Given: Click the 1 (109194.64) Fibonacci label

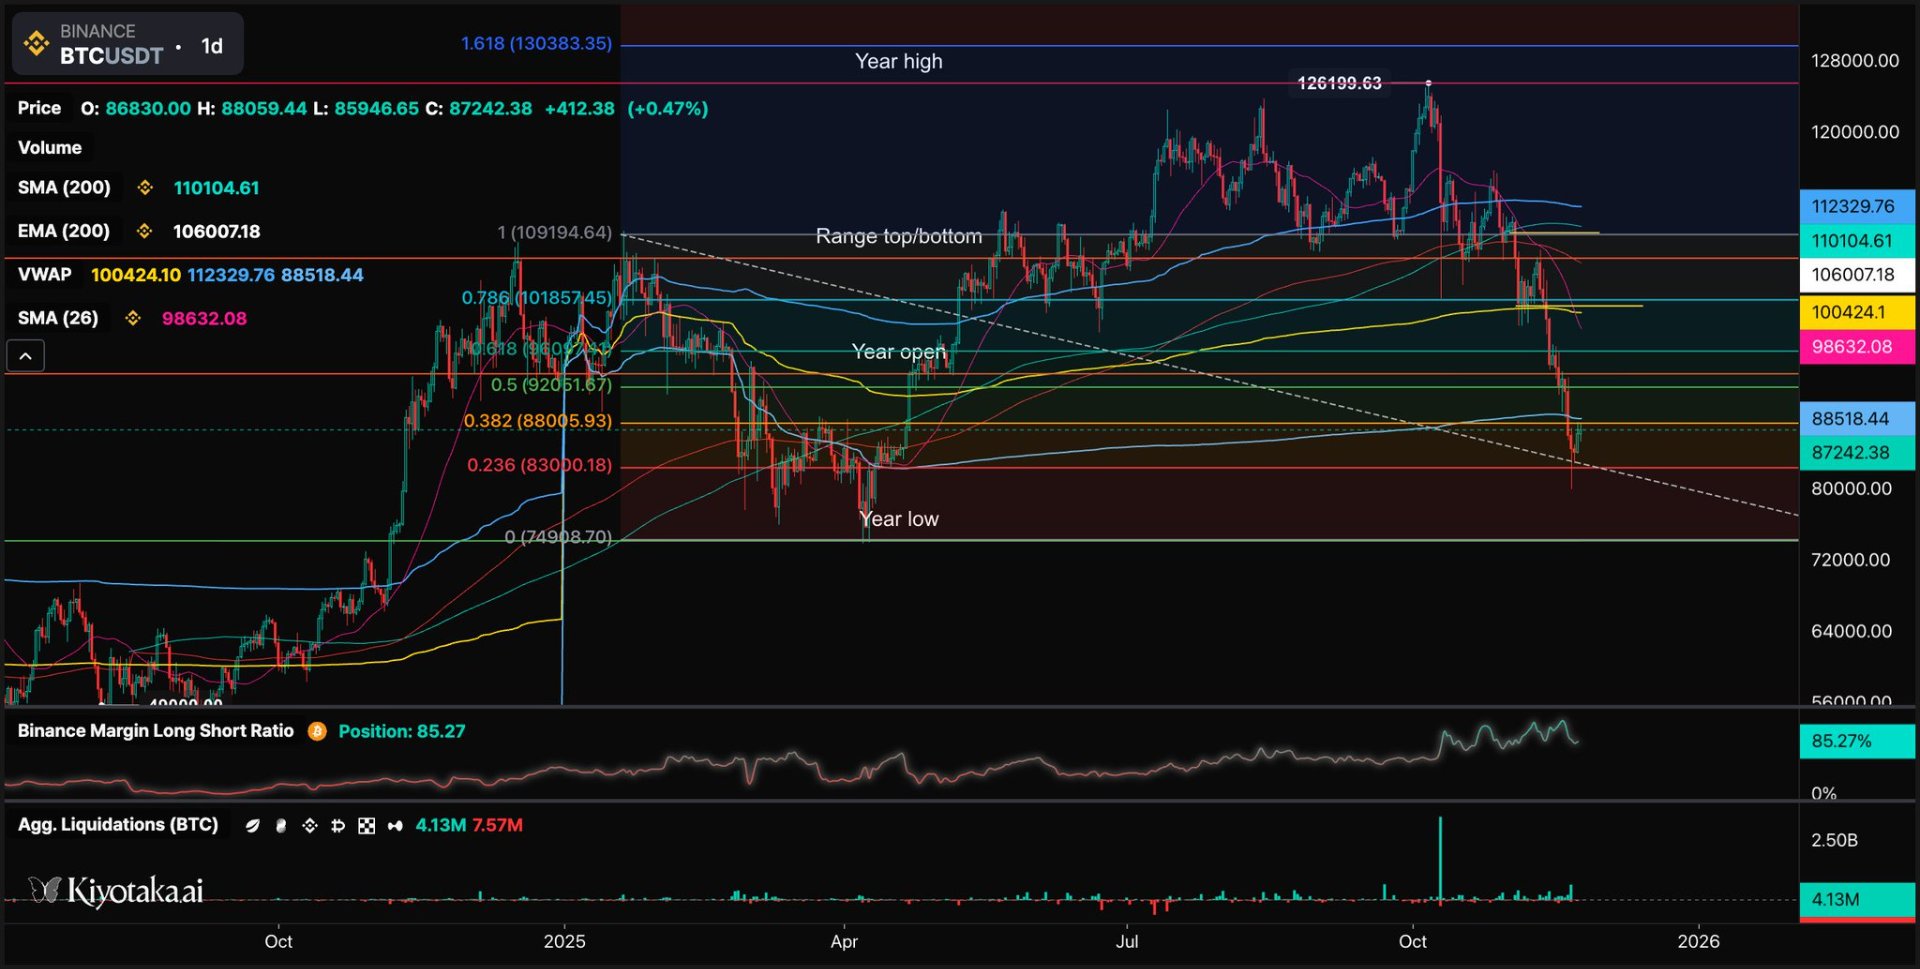Looking at the screenshot, I should pyautogui.click(x=554, y=233).
